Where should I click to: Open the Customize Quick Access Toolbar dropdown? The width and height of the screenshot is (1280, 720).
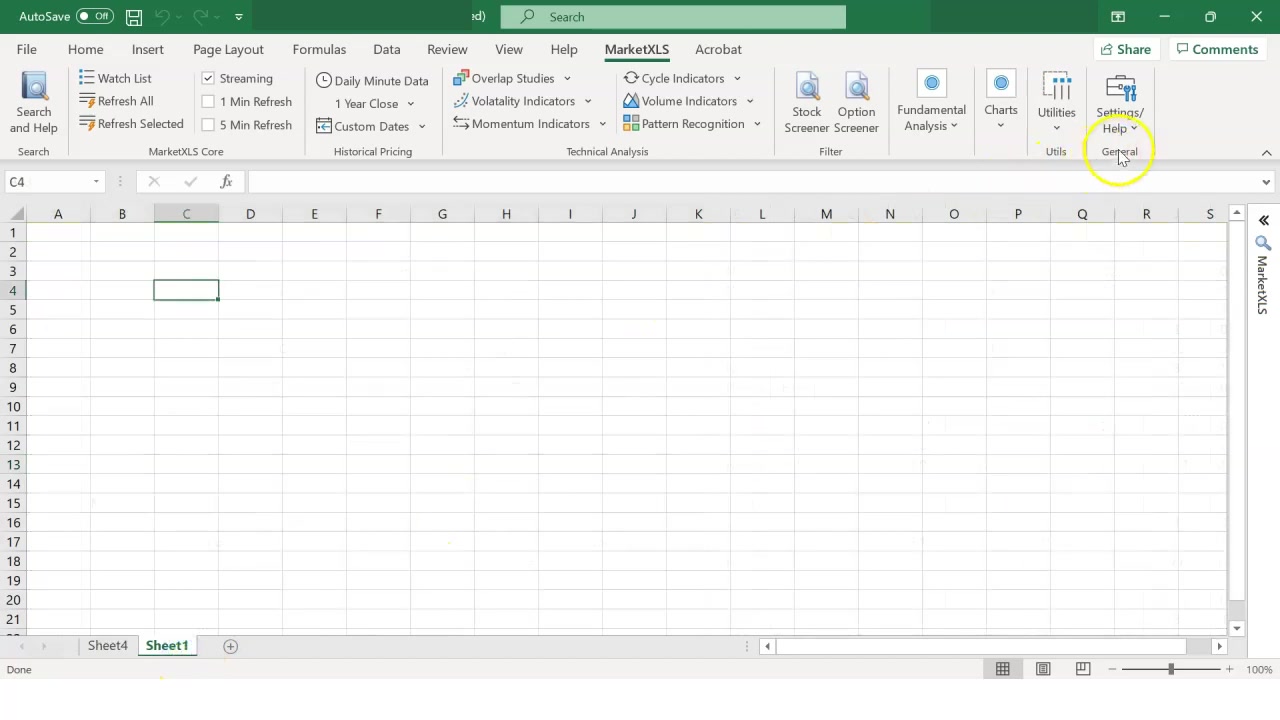click(238, 17)
